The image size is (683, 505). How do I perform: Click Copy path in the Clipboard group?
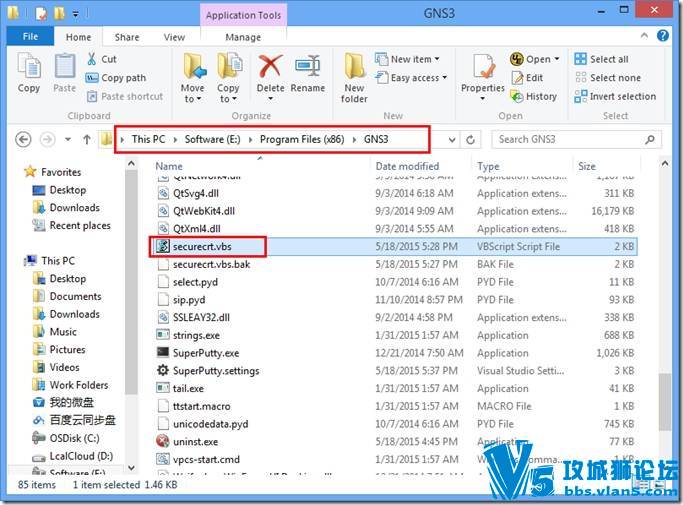[116, 78]
